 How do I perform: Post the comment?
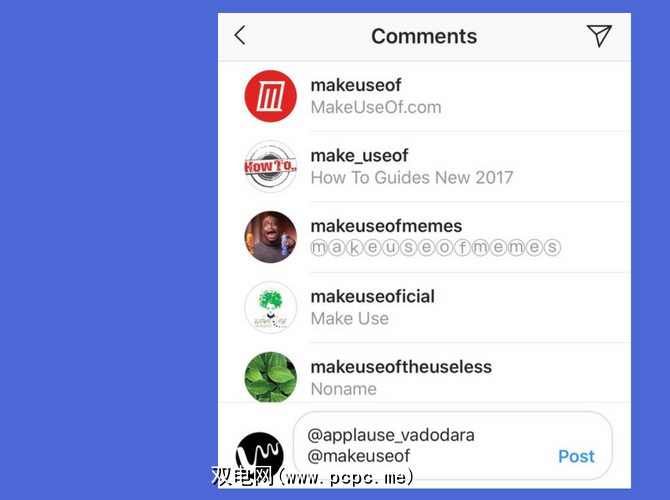click(x=576, y=456)
